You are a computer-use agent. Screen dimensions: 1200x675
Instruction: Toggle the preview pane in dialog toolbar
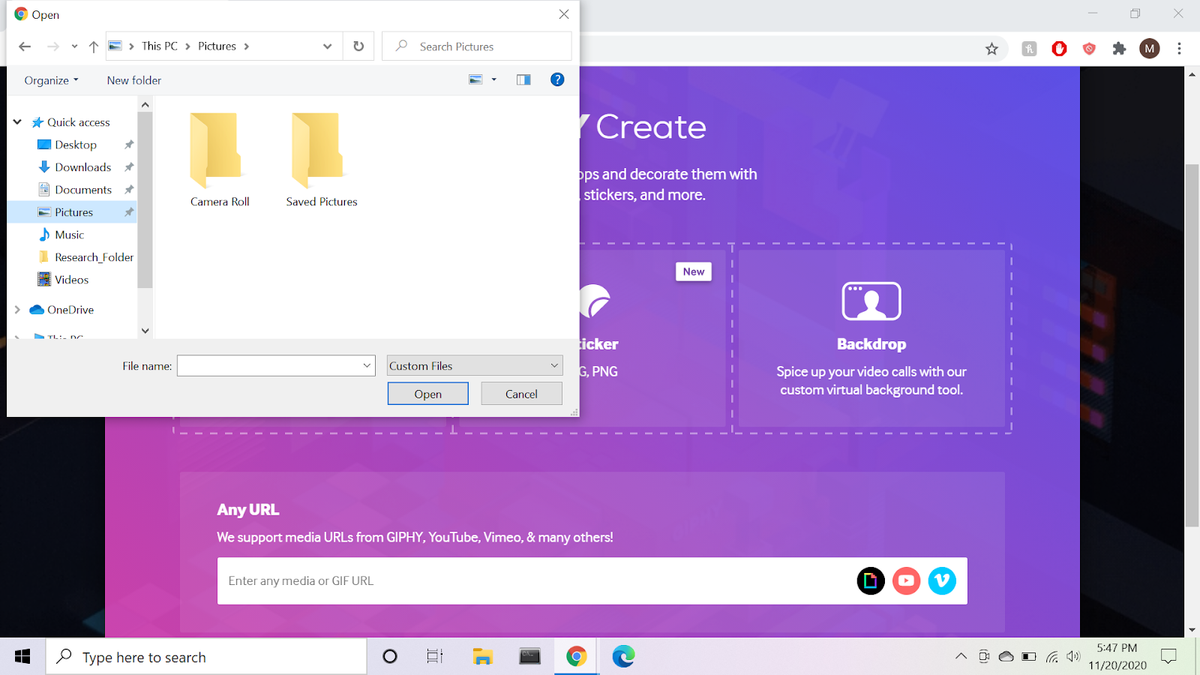click(522, 79)
